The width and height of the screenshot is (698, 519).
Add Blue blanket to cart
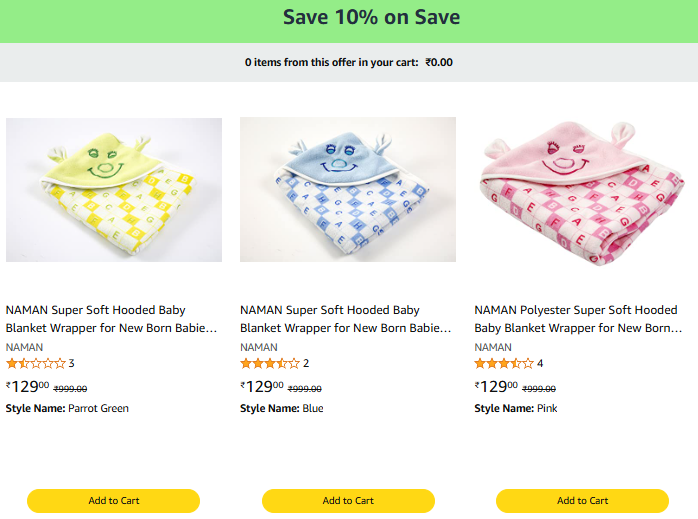click(348, 501)
